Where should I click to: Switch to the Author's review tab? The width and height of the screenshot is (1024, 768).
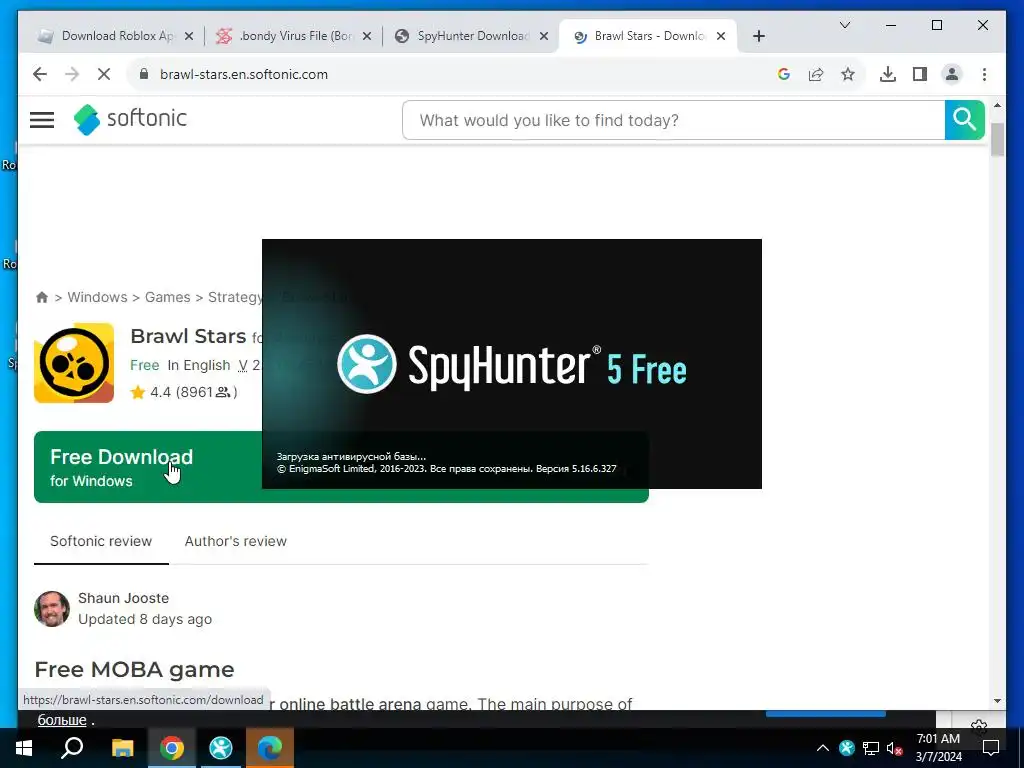(x=236, y=541)
